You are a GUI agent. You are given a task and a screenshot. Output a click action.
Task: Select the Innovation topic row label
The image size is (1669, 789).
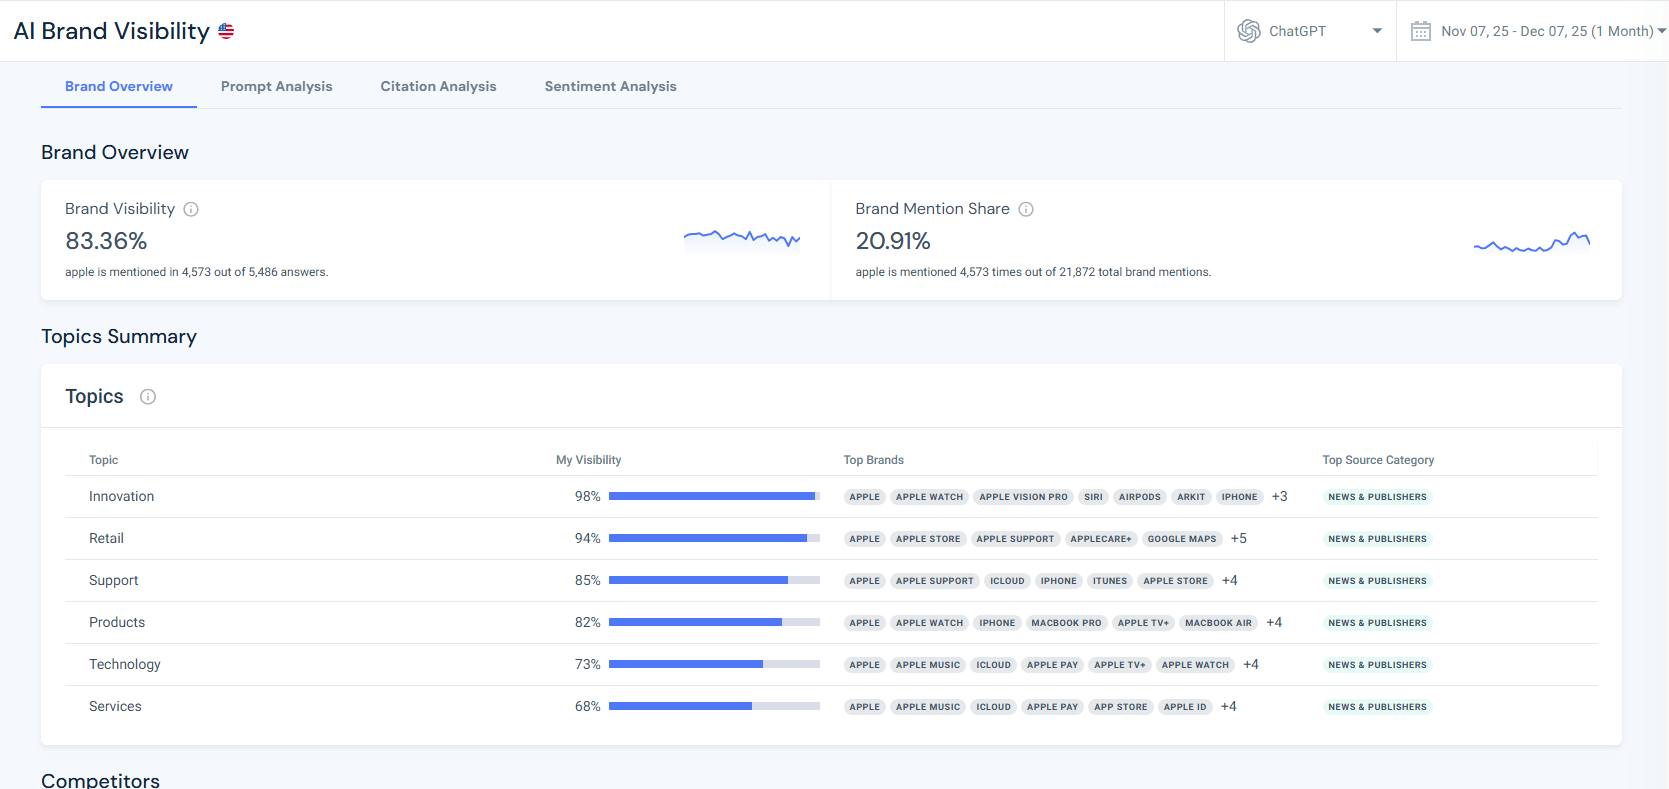(x=121, y=496)
